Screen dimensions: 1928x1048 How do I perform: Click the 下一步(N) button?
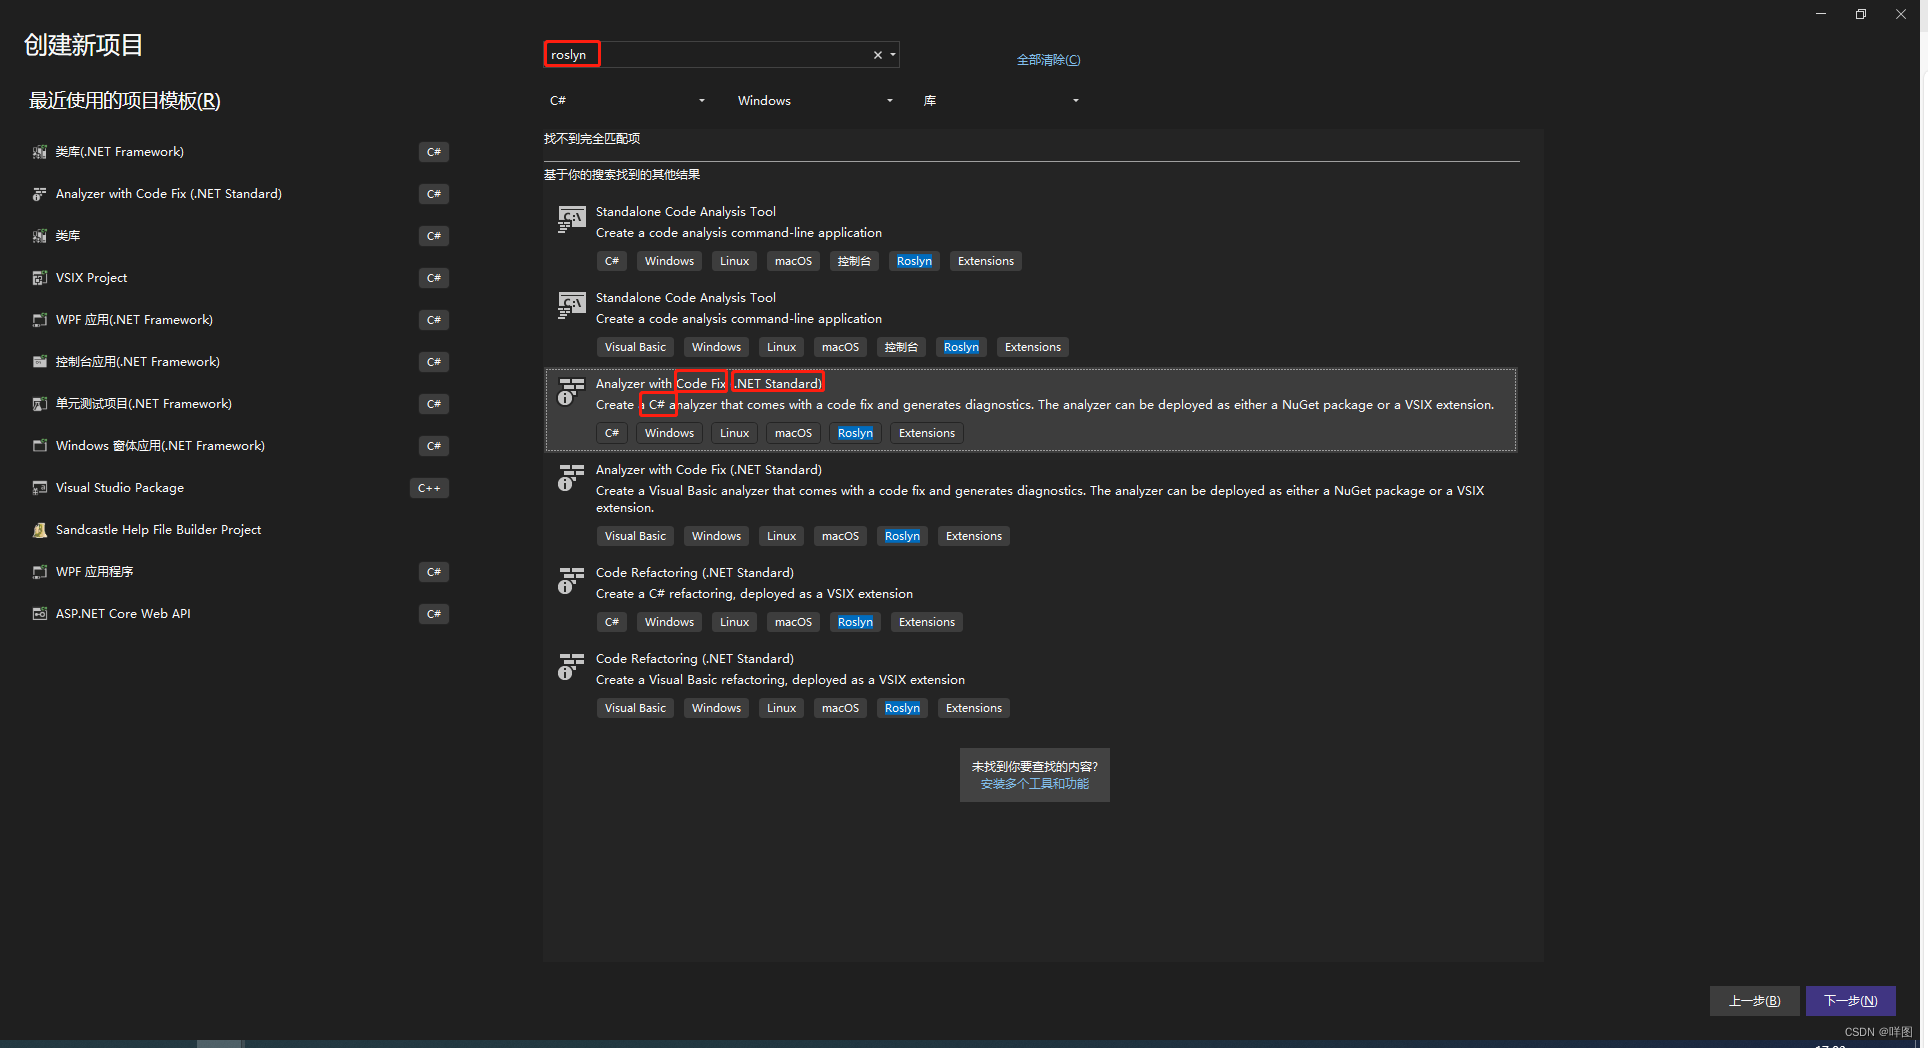pos(1850,1001)
